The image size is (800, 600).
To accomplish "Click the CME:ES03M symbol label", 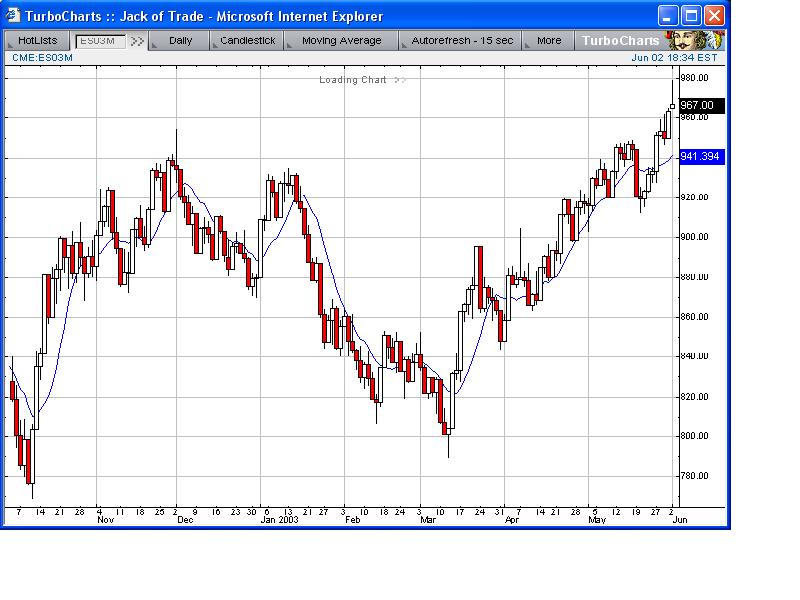I will [42, 58].
